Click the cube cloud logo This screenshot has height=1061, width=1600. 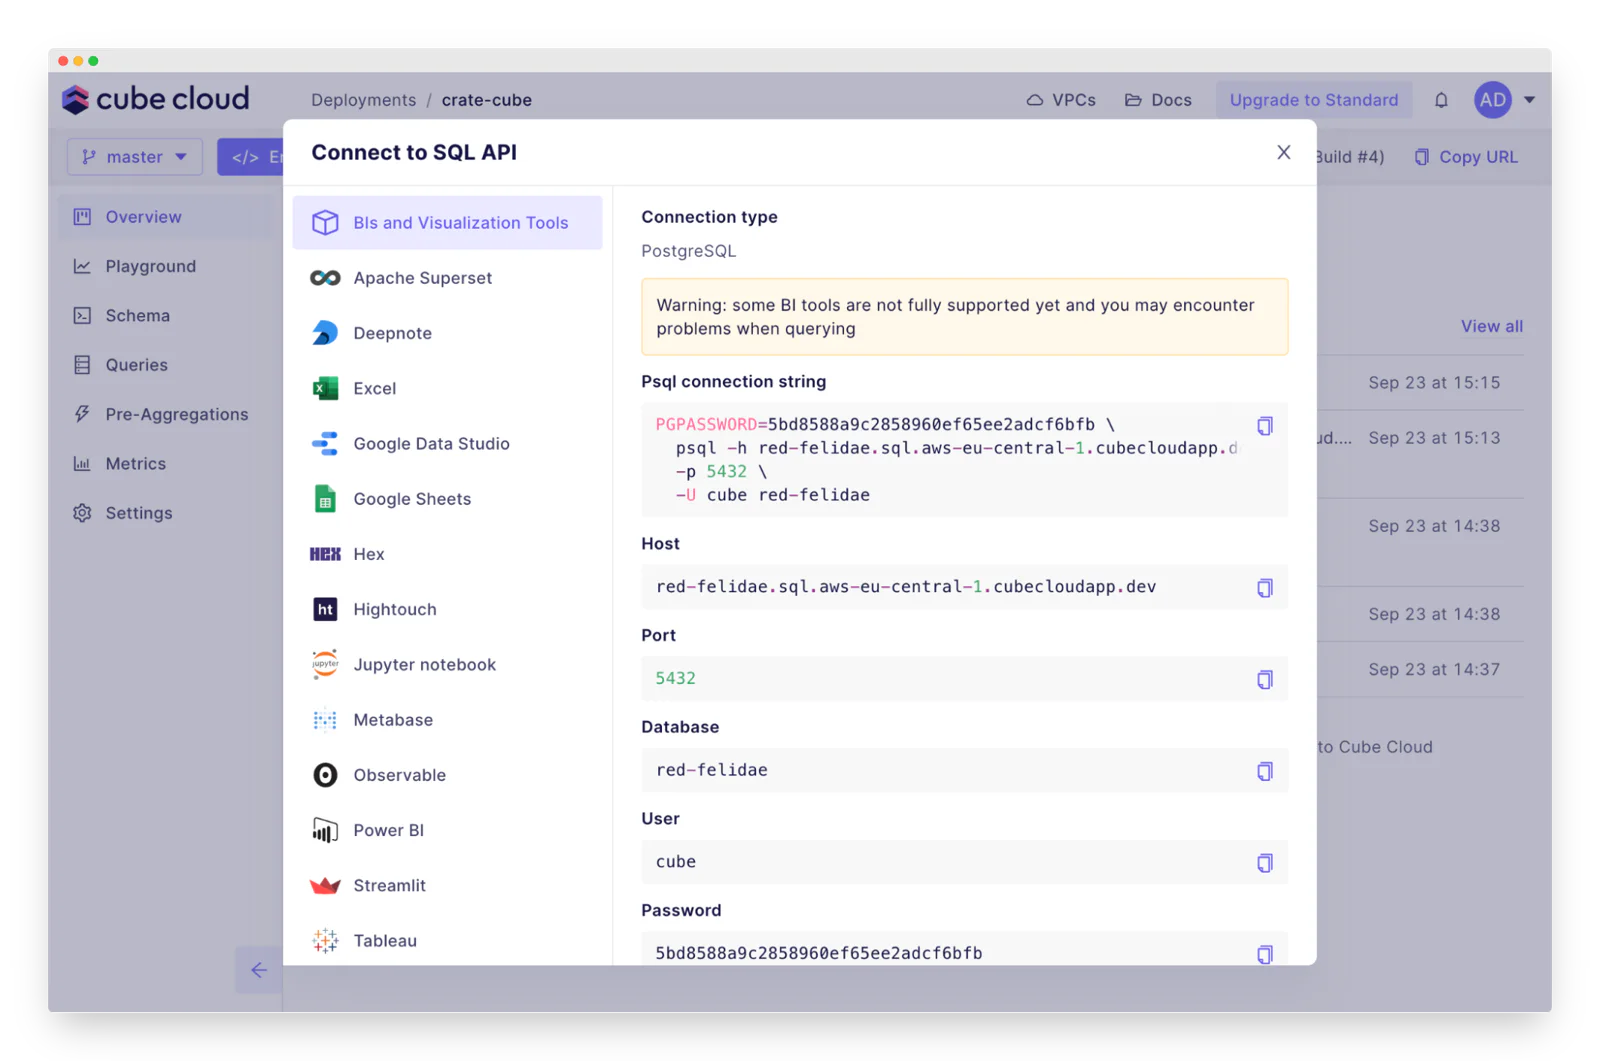[156, 99]
